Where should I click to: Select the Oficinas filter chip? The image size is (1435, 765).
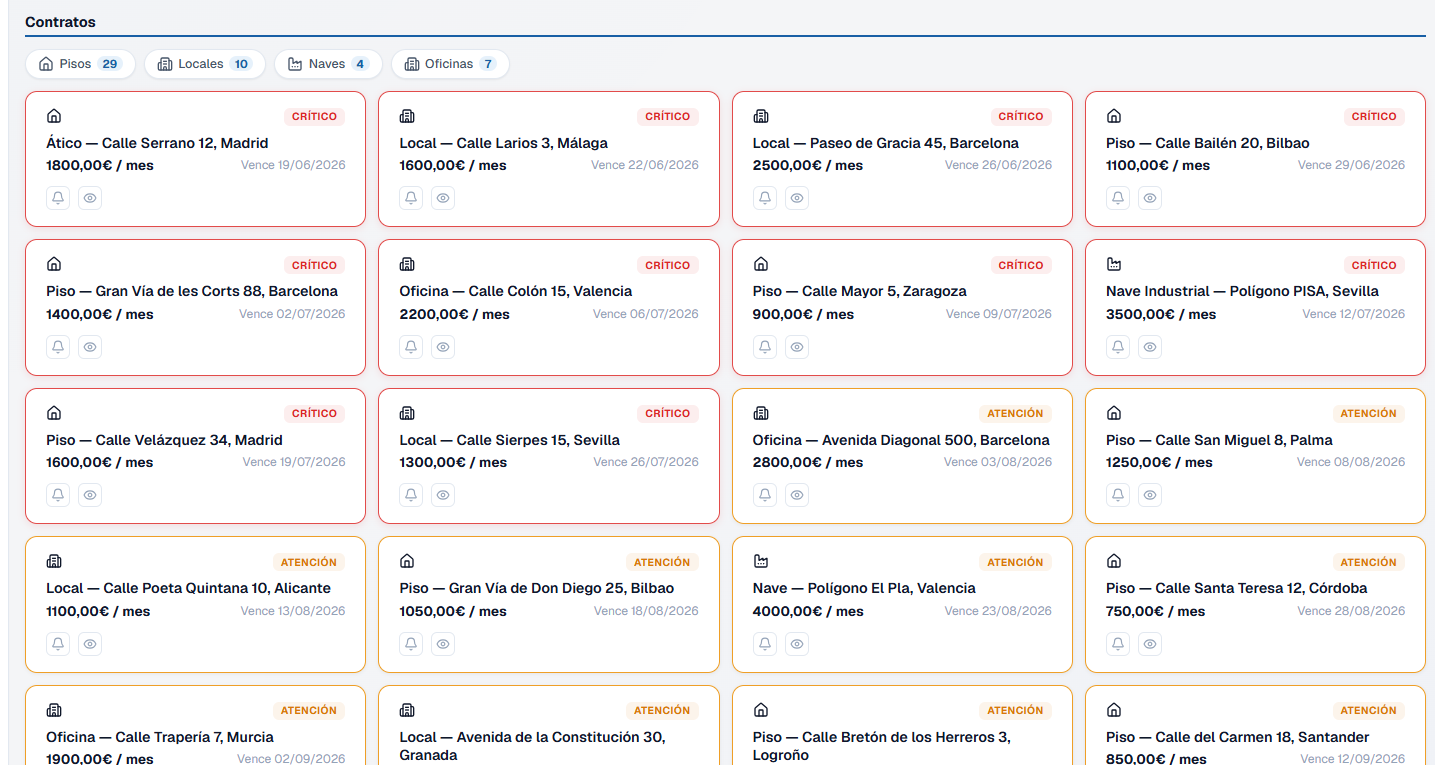pos(450,64)
